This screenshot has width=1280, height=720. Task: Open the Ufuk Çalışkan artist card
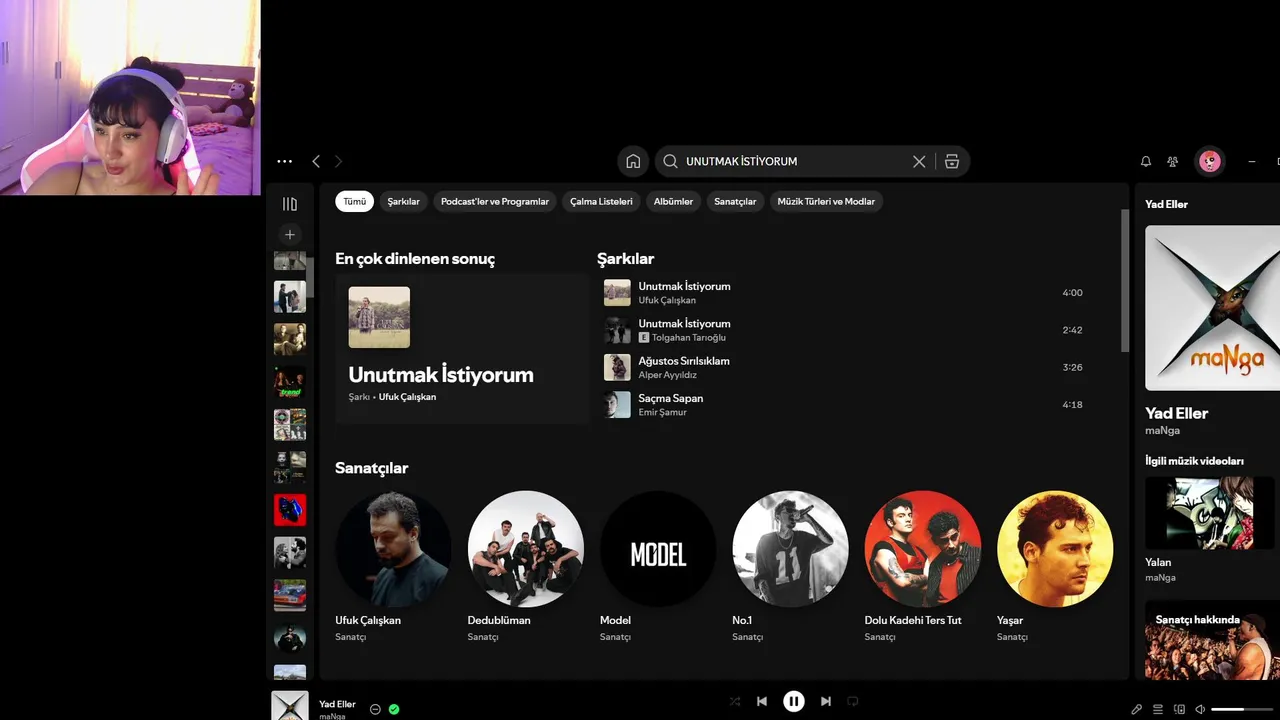[393, 566]
